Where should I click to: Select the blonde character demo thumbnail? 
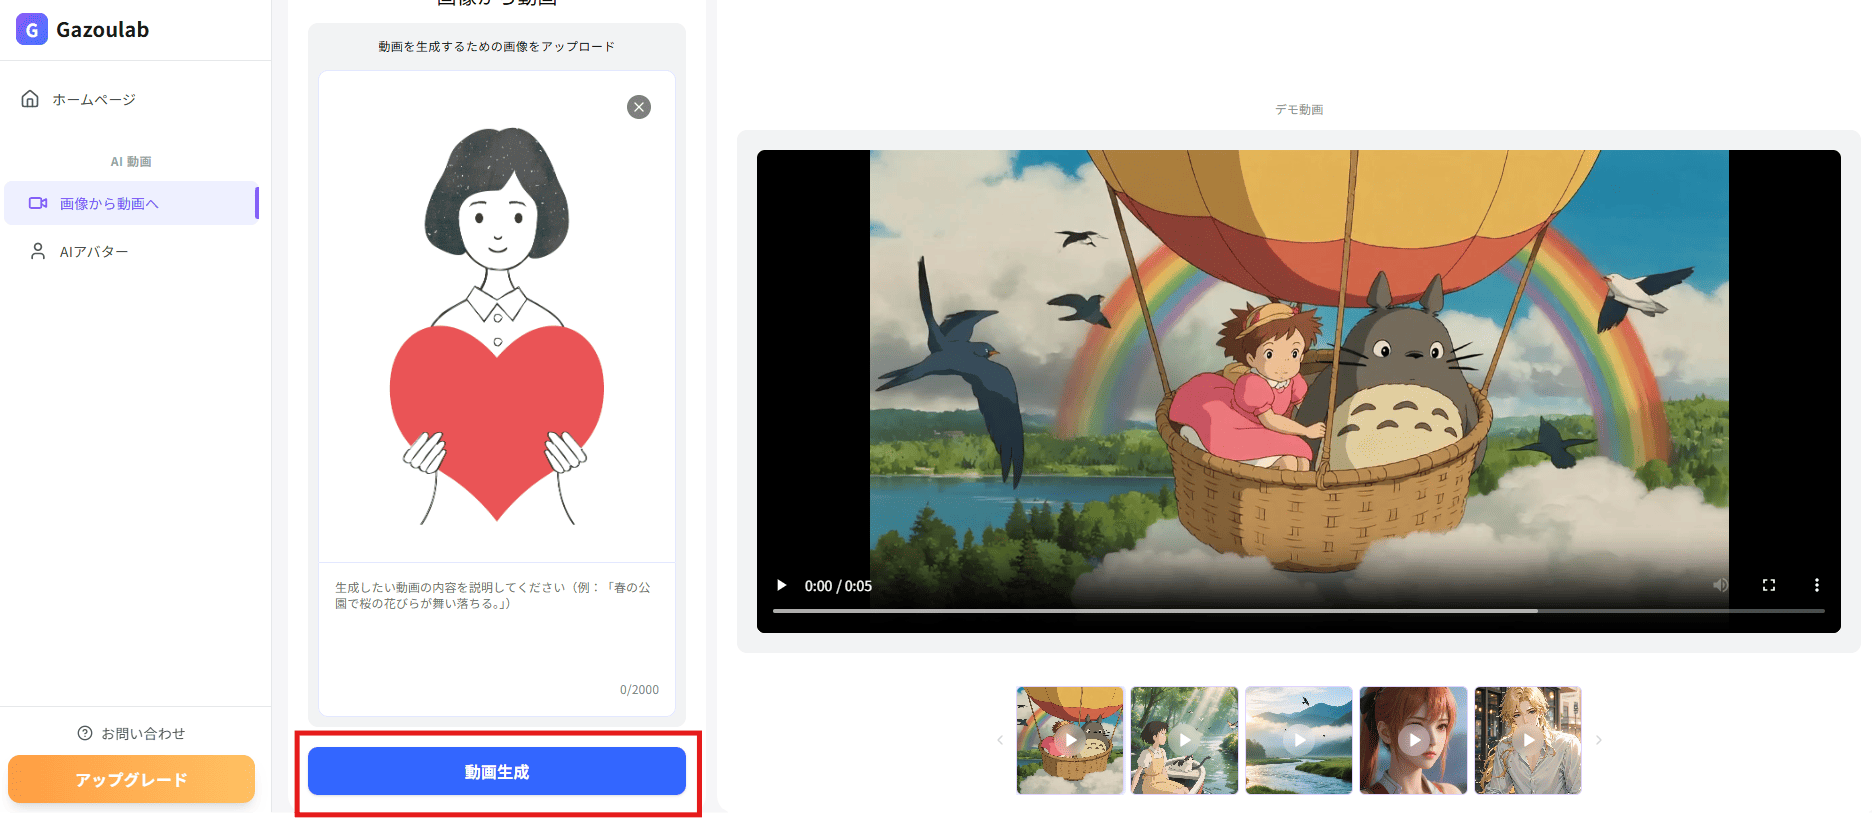[1528, 740]
